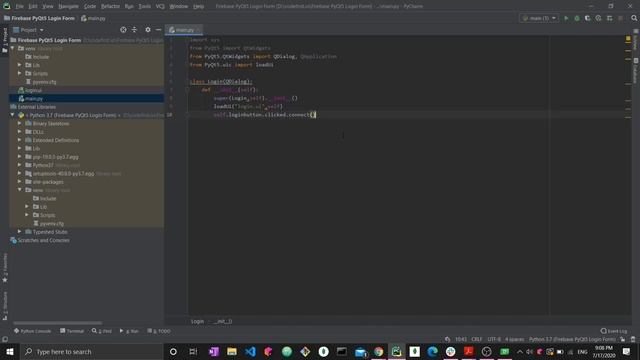The width and height of the screenshot is (640, 360).
Task: Open Project panel settings gear
Action: tap(148, 30)
